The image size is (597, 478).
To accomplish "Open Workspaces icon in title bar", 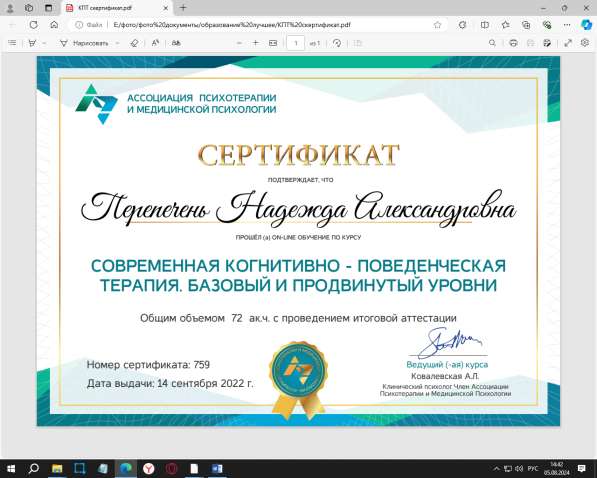I will (x=29, y=8).
